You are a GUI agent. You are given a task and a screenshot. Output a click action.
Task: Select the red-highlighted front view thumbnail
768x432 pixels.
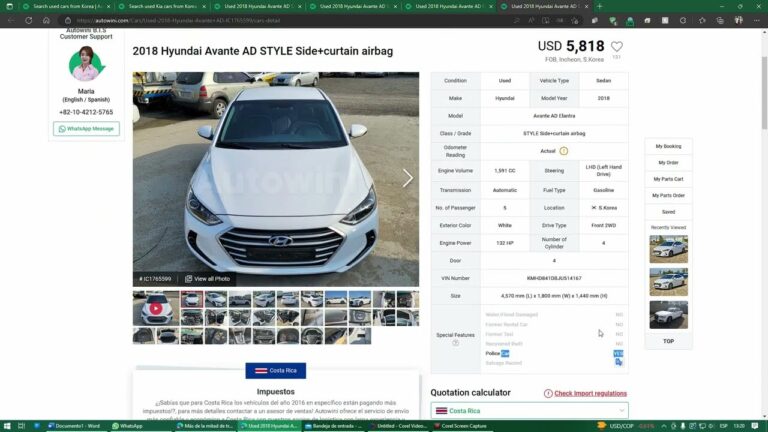point(192,299)
